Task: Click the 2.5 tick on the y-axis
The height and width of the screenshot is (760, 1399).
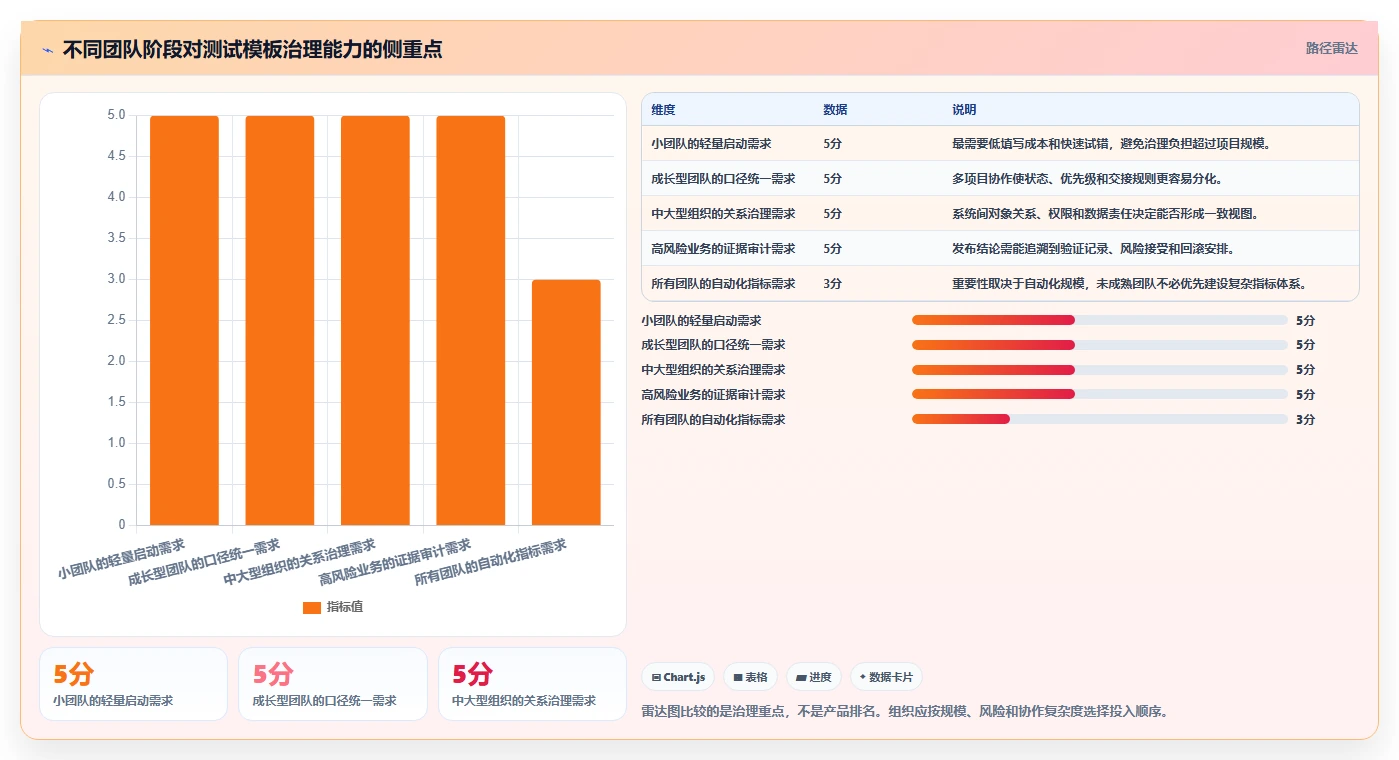Action: (116, 320)
